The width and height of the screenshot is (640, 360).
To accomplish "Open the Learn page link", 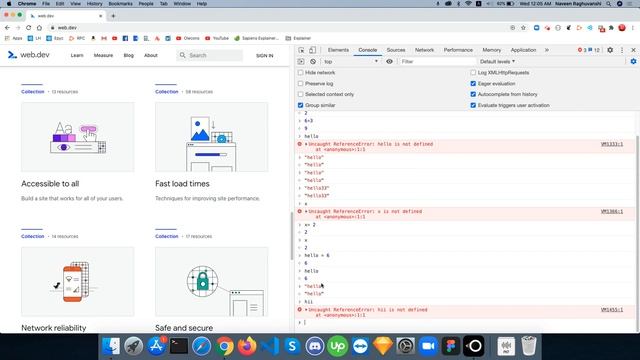I will coord(77,55).
